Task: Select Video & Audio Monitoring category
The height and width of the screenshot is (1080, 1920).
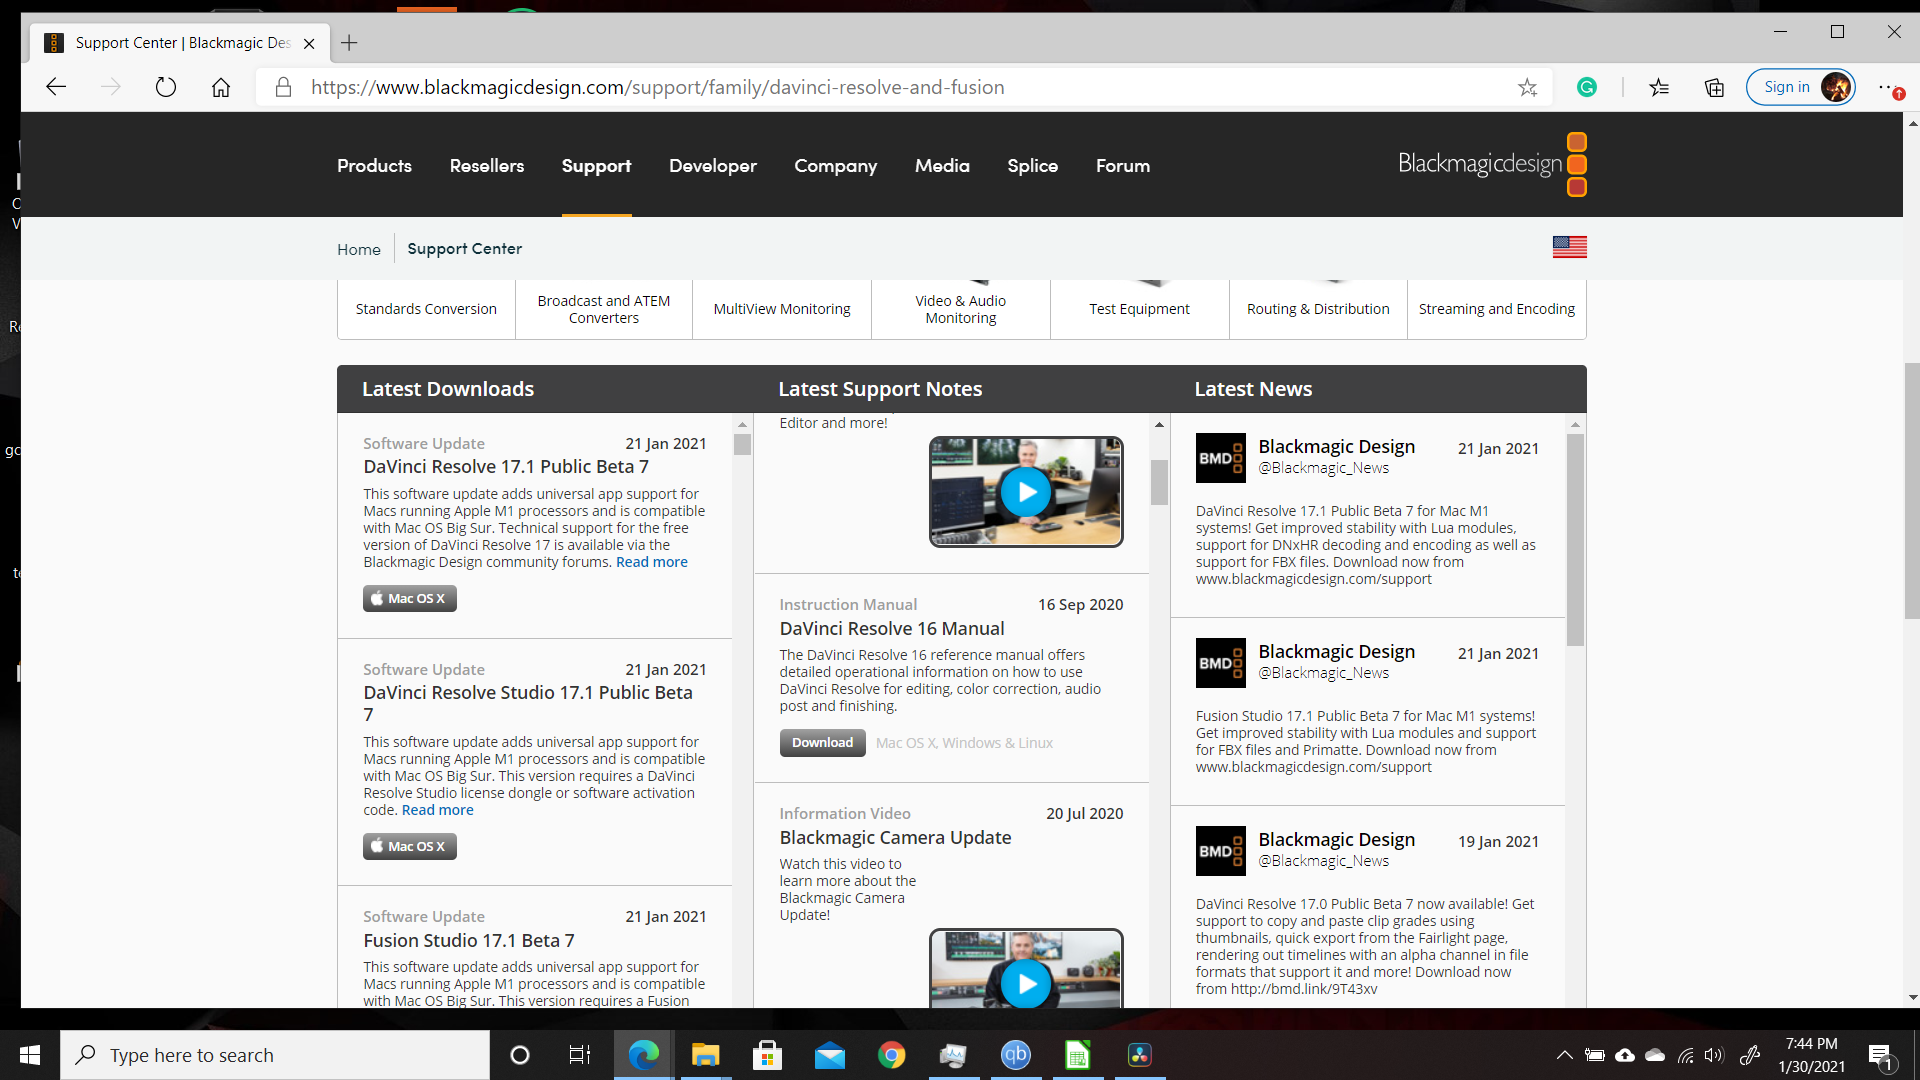Action: click(961, 309)
